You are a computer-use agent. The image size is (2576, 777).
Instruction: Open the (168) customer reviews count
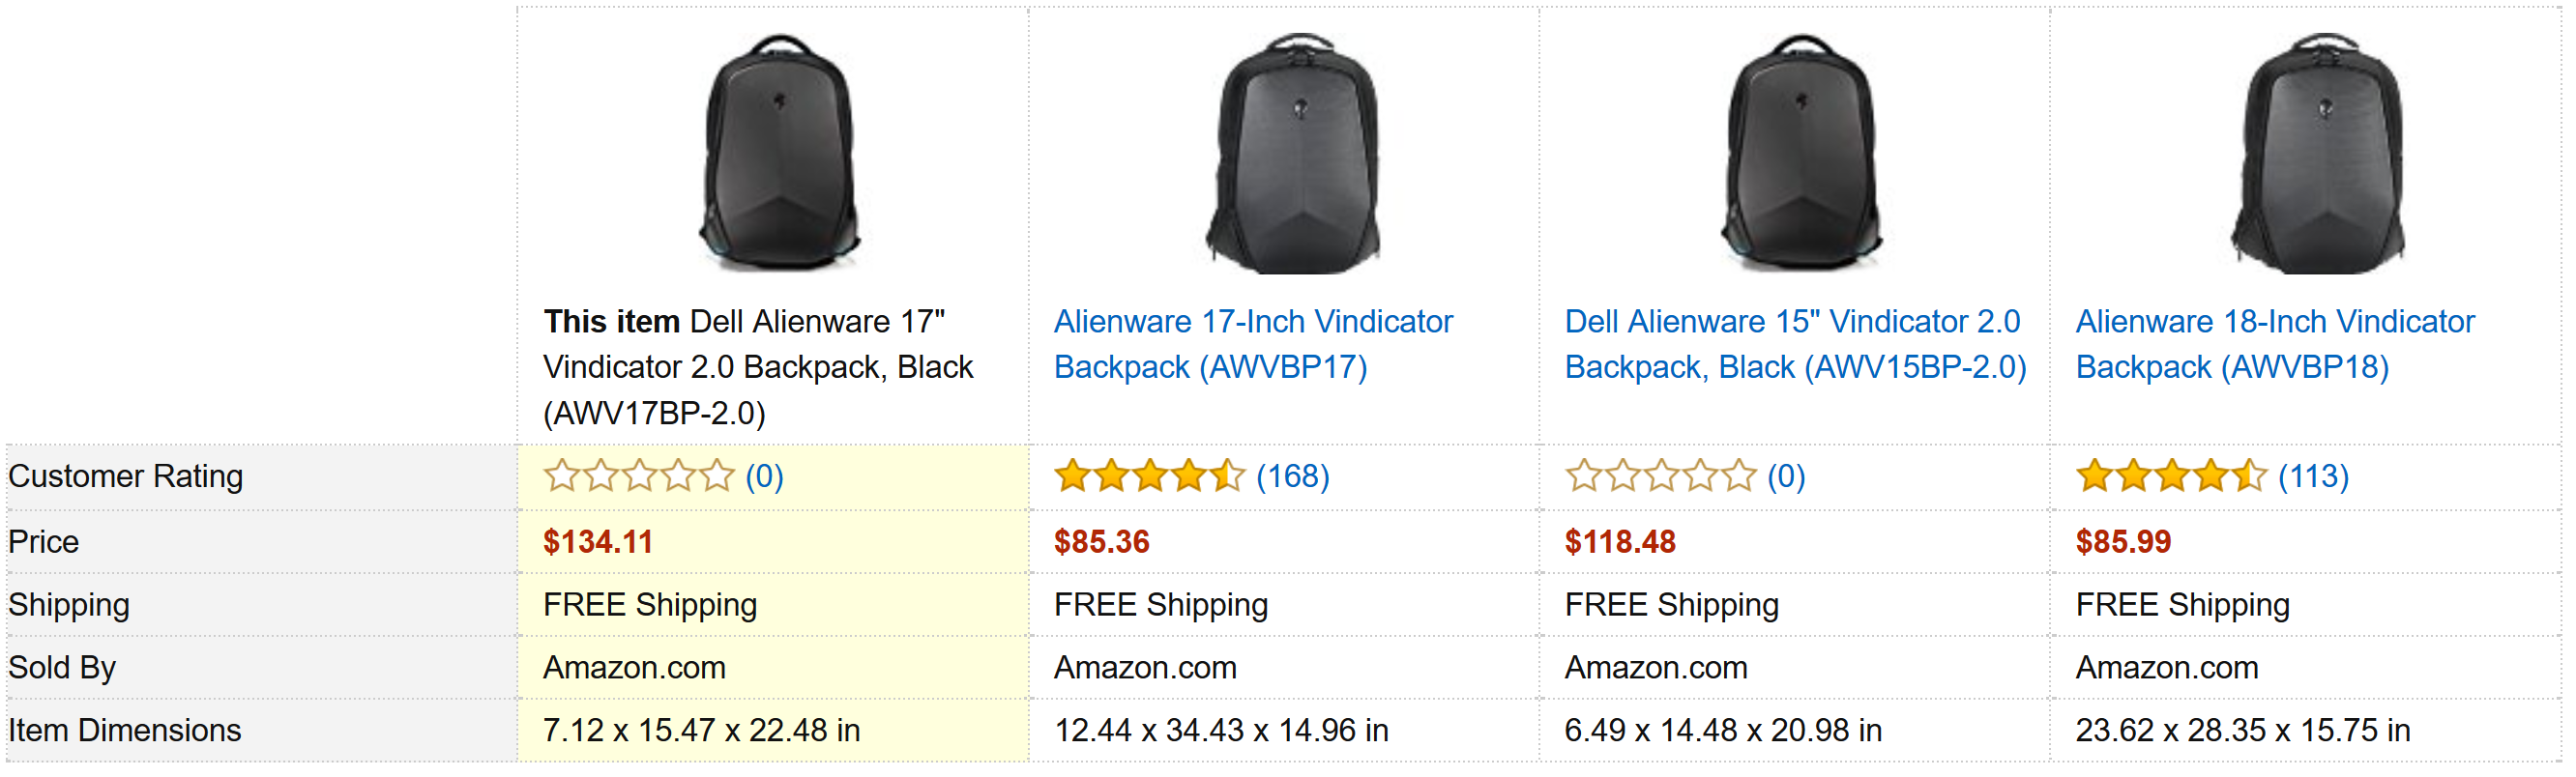click(x=1293, y=476)
